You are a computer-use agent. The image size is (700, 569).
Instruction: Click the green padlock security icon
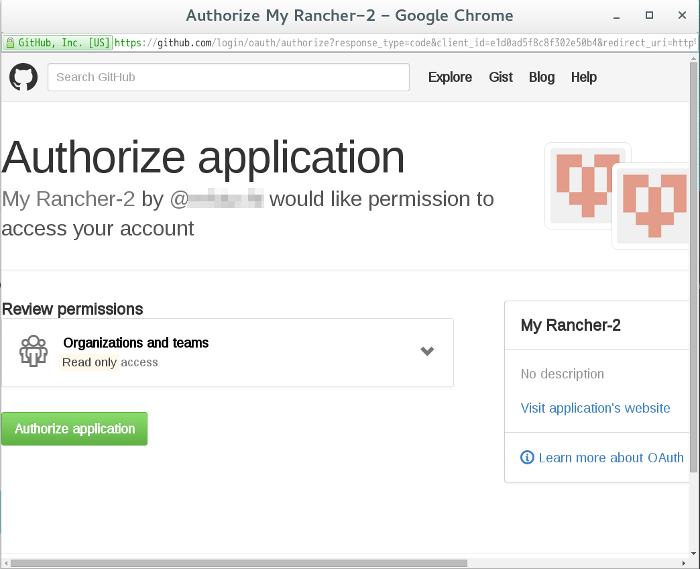10,43
